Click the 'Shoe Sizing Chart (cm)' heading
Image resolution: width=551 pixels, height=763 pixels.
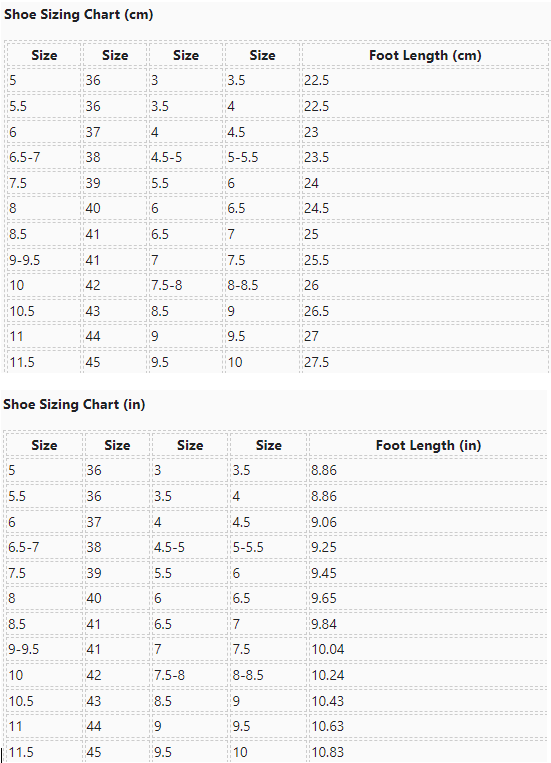[x=78, y=15]
